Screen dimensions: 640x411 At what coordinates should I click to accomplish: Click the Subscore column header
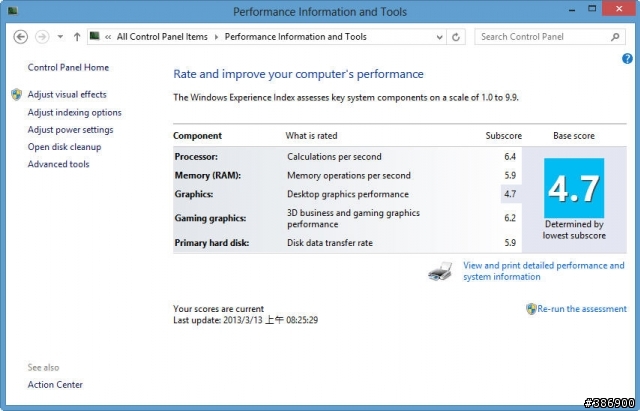[x=504, y=136]
